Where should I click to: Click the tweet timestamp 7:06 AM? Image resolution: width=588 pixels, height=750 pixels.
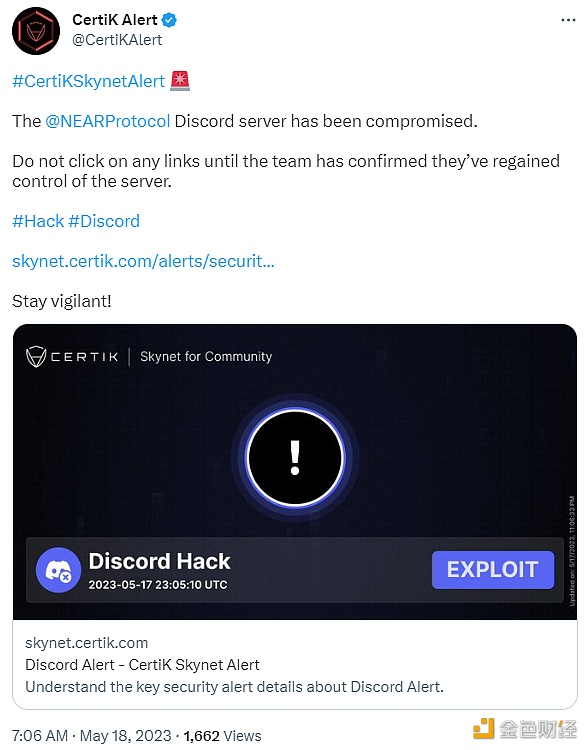click(x=40, y=736)
